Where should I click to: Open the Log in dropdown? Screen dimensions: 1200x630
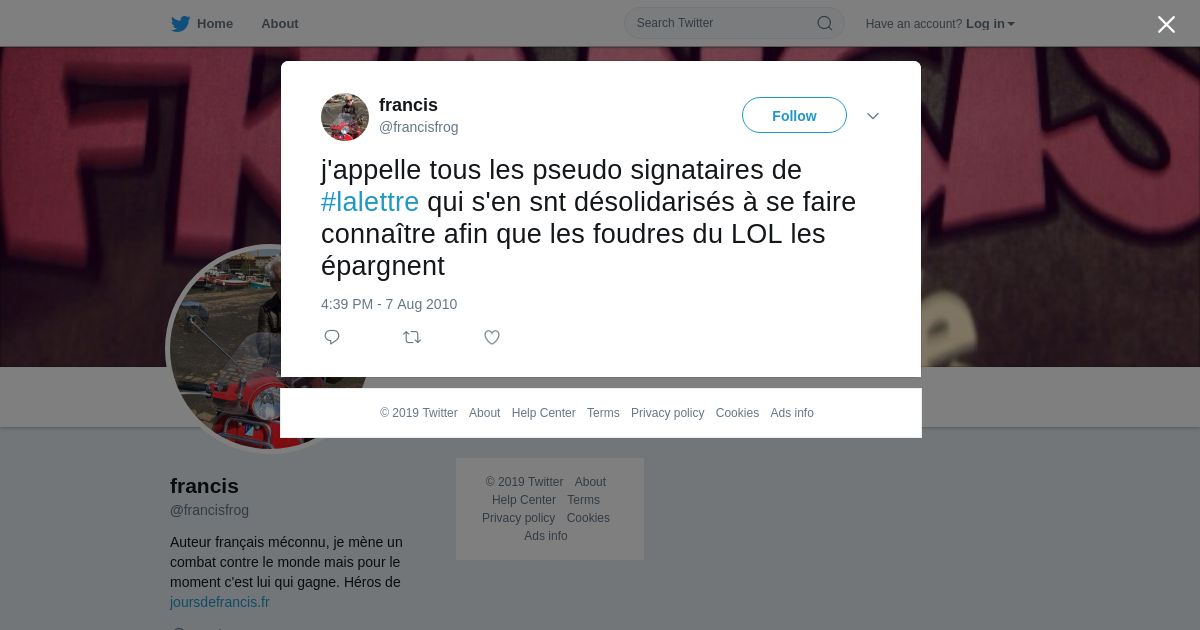990,24
